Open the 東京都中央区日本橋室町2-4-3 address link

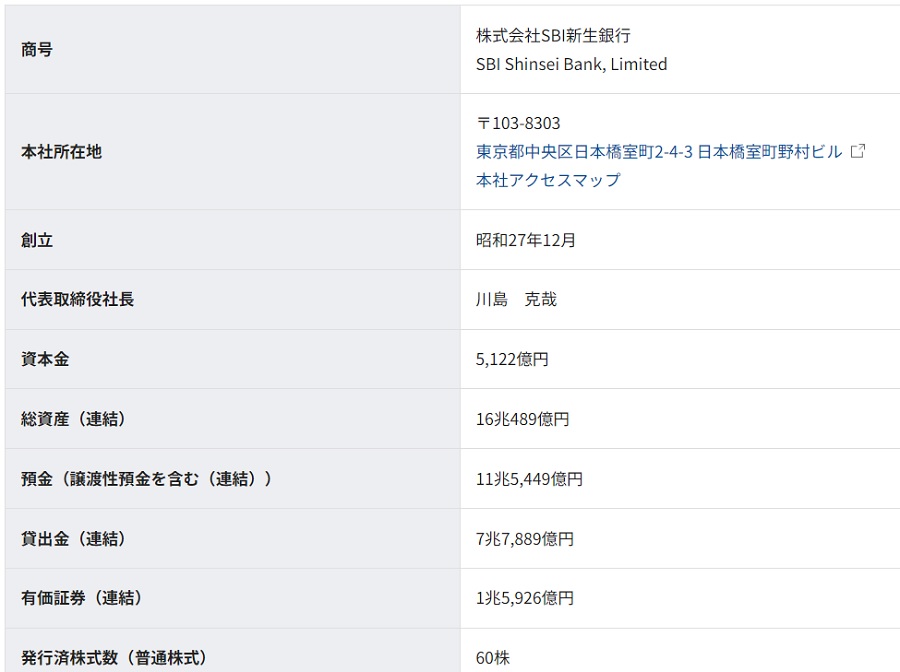click(658, 152)
